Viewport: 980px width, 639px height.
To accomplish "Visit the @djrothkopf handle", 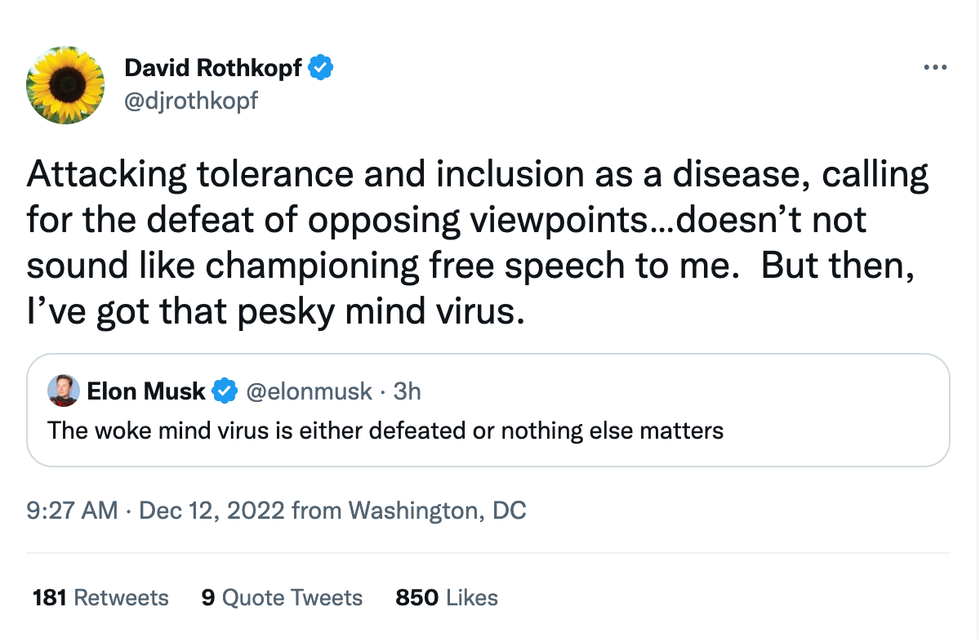I will tap(191, 101).
